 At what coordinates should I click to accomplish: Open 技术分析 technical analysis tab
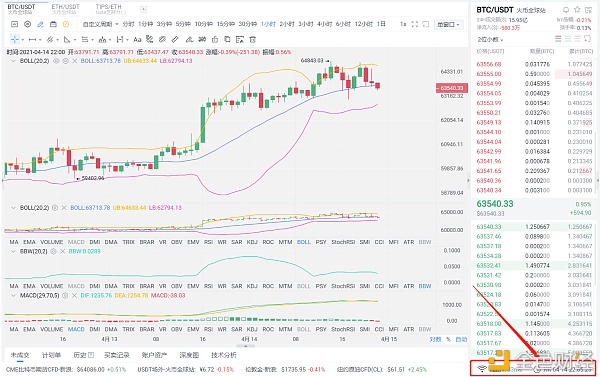point(224,355)
